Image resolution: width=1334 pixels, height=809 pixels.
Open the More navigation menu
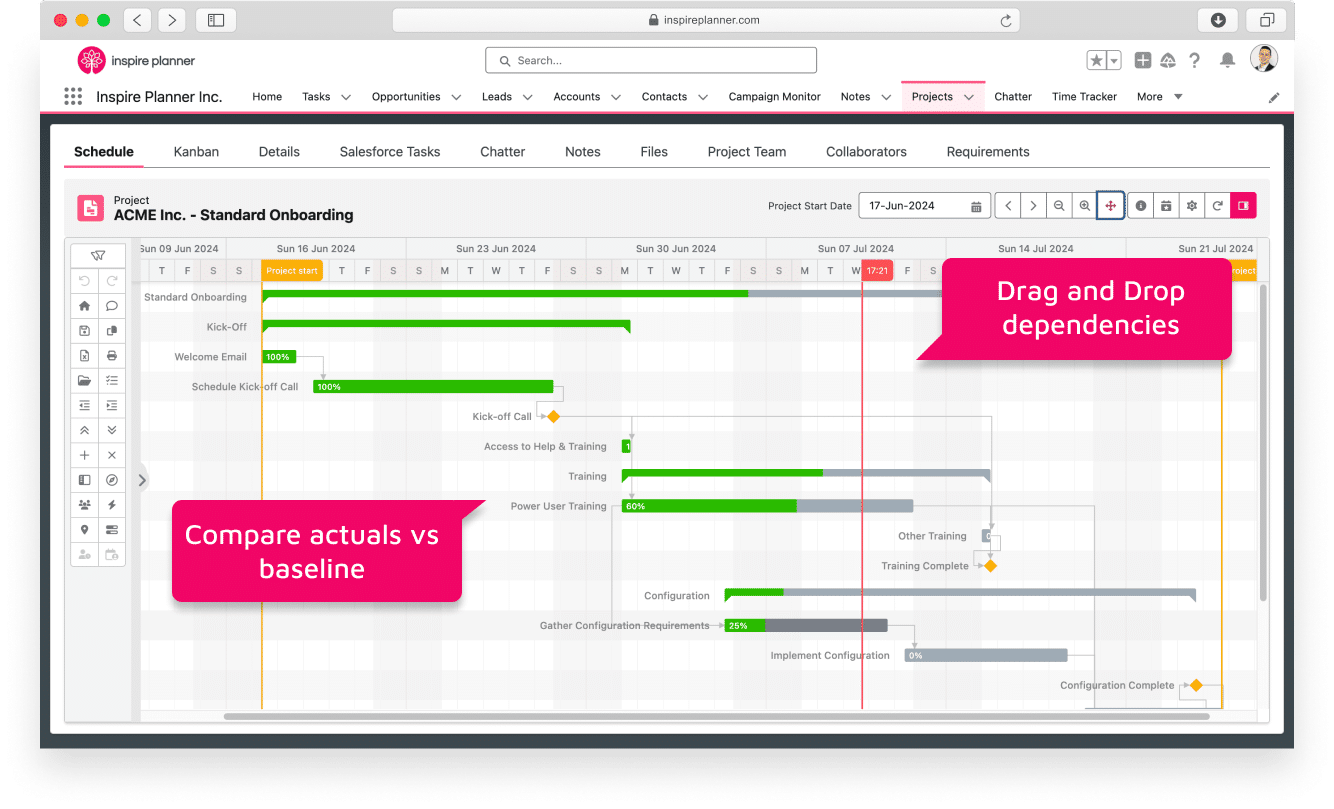(1159, 97)
